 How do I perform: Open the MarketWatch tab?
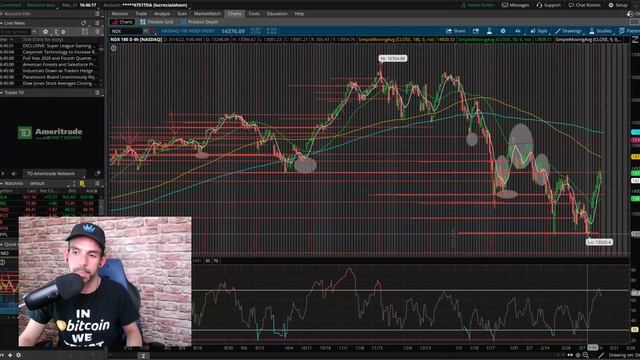207,13
